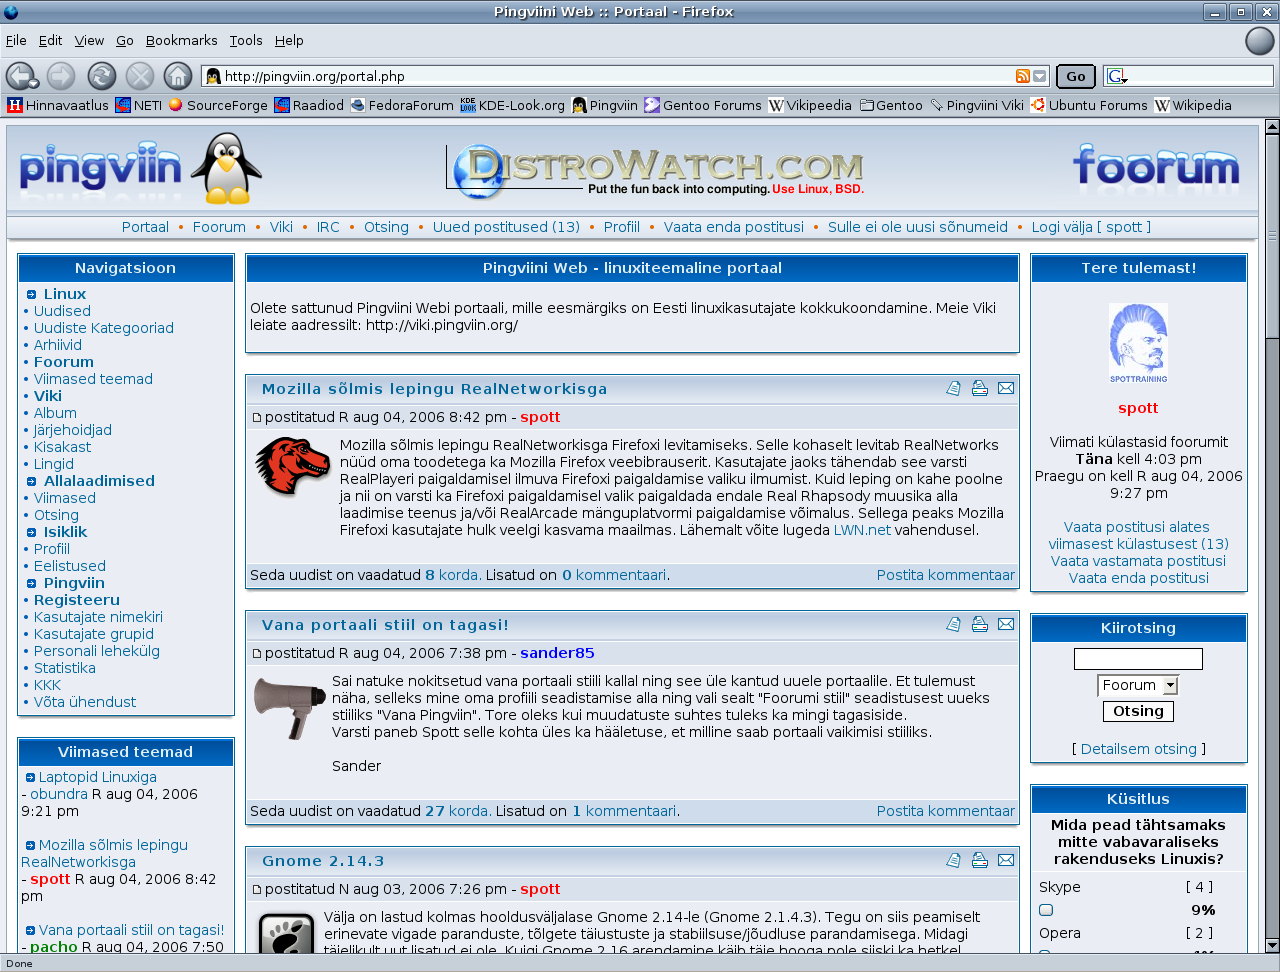This screenshot has width=1280, height=972.
Task: Open the Bookmarks menu
Action: [x=181, y=40]
